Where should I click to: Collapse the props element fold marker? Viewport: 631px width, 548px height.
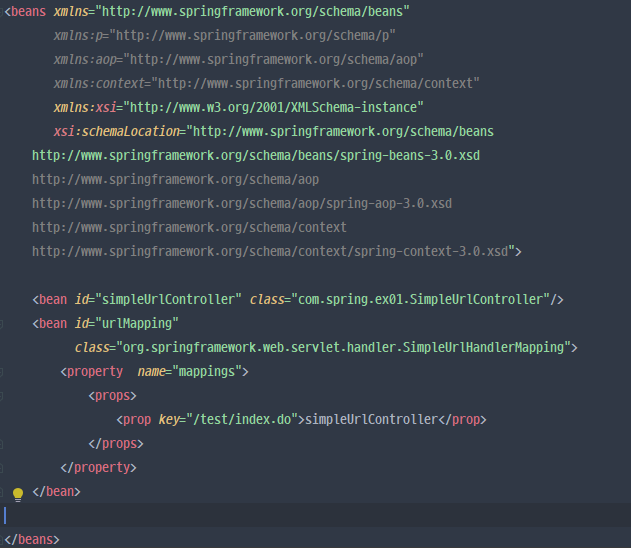click(x=1, y=396)
